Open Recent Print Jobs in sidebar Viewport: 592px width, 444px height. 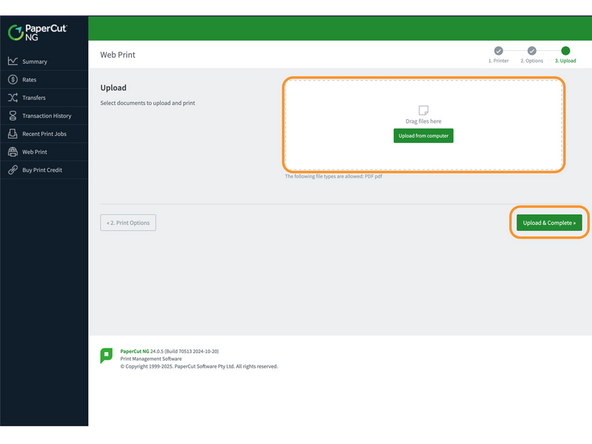coord(44,134)
